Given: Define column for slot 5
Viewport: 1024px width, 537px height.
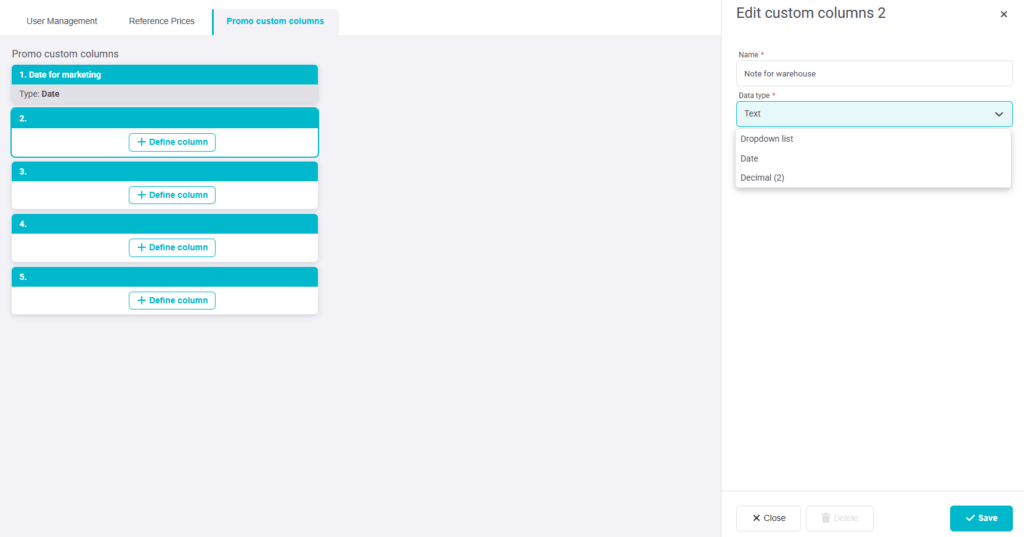Looking at the screenshot, I should tap(172, 300).
